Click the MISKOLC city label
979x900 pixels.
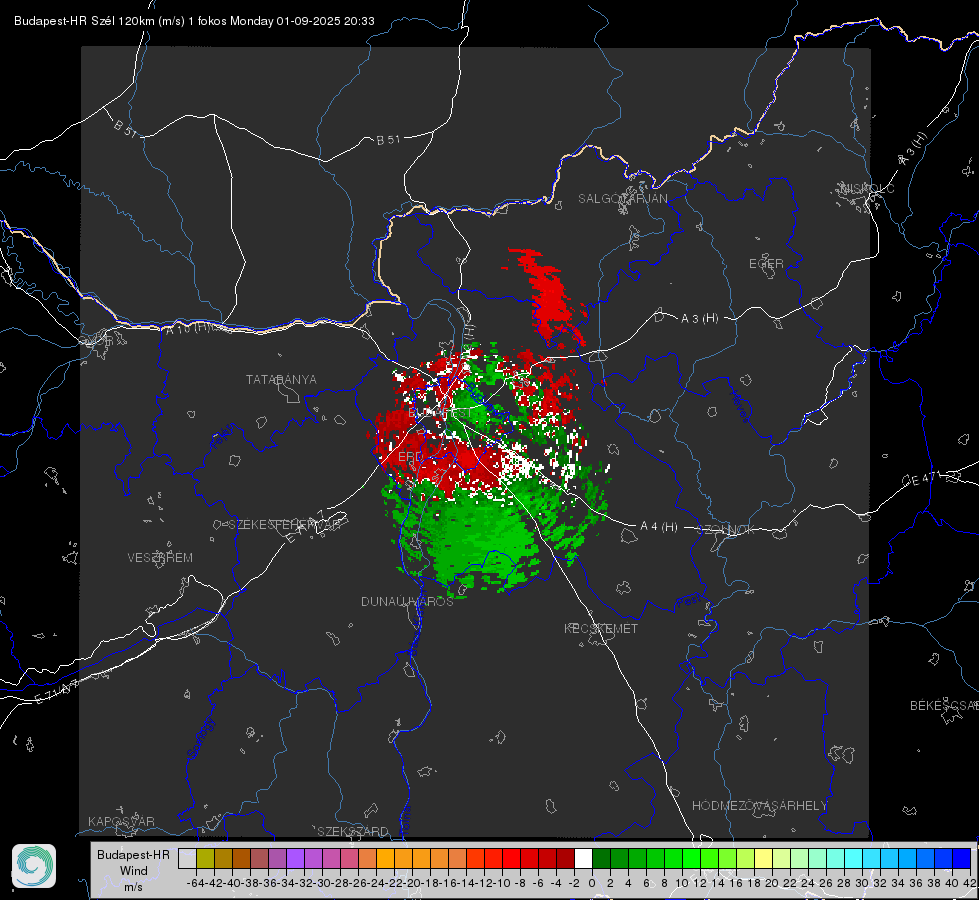click(867, 188)
